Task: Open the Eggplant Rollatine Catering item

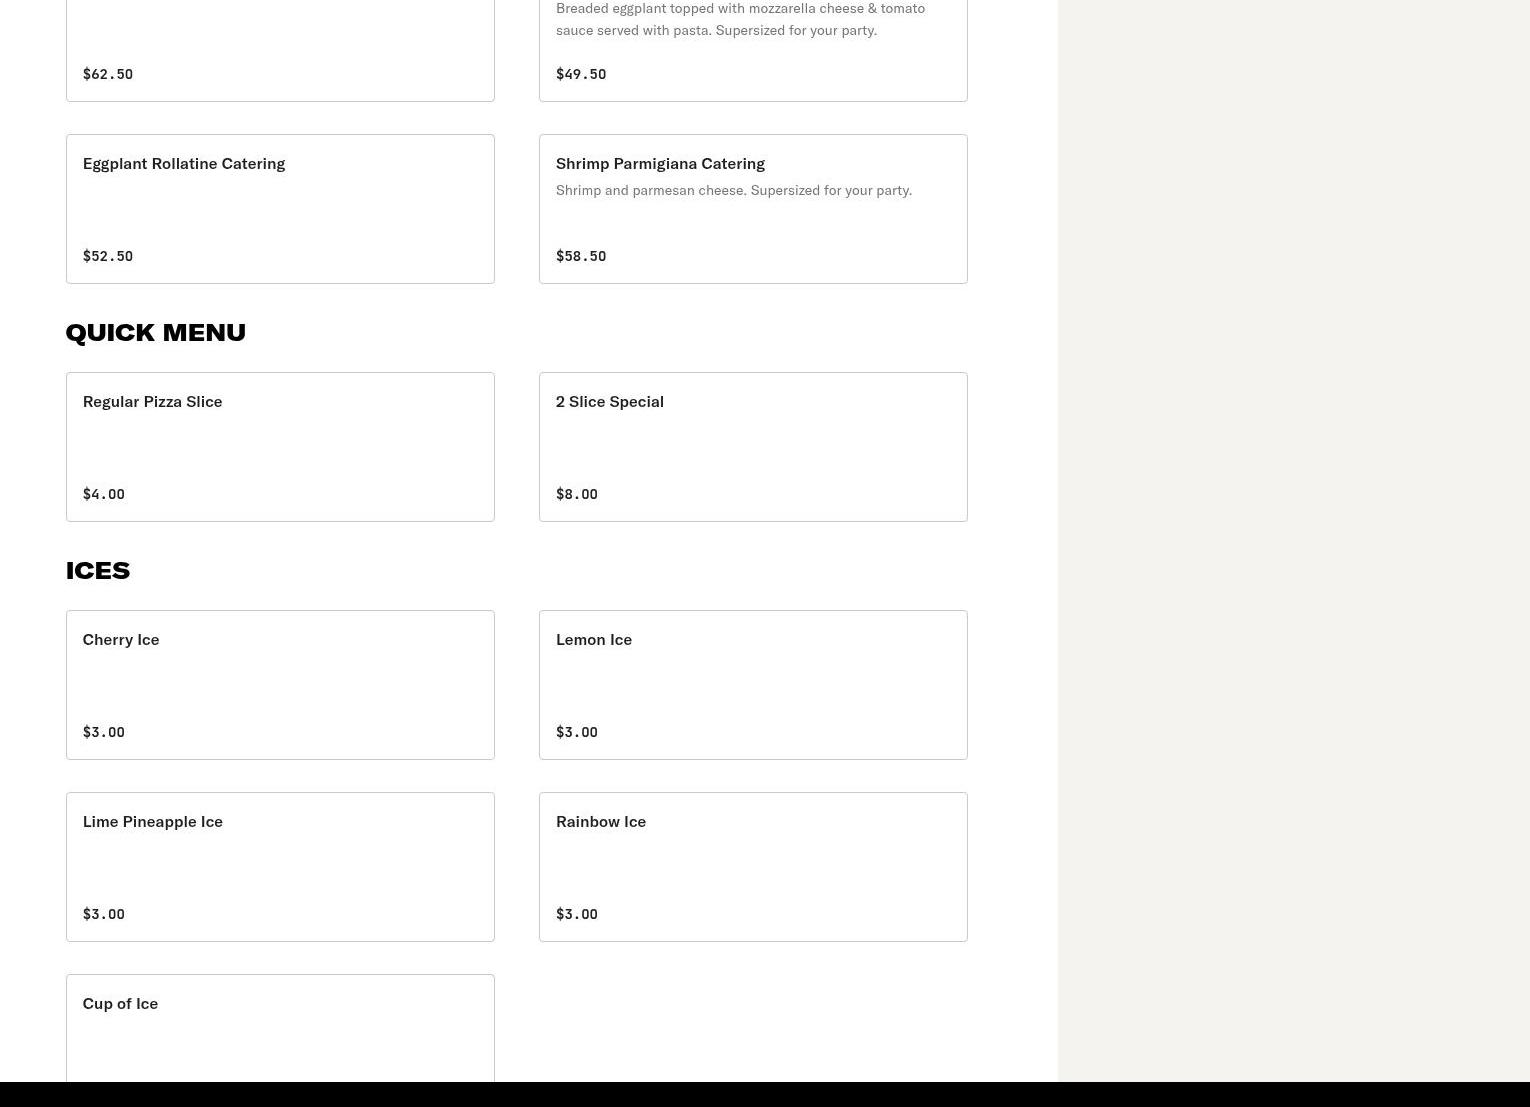Action: click(280, 209)
